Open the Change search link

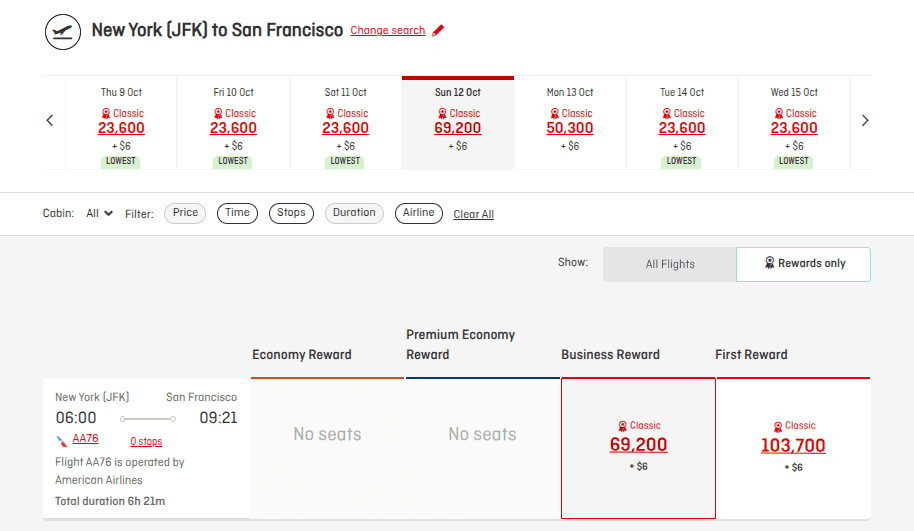pyautogui.click(x=388, y=30)
